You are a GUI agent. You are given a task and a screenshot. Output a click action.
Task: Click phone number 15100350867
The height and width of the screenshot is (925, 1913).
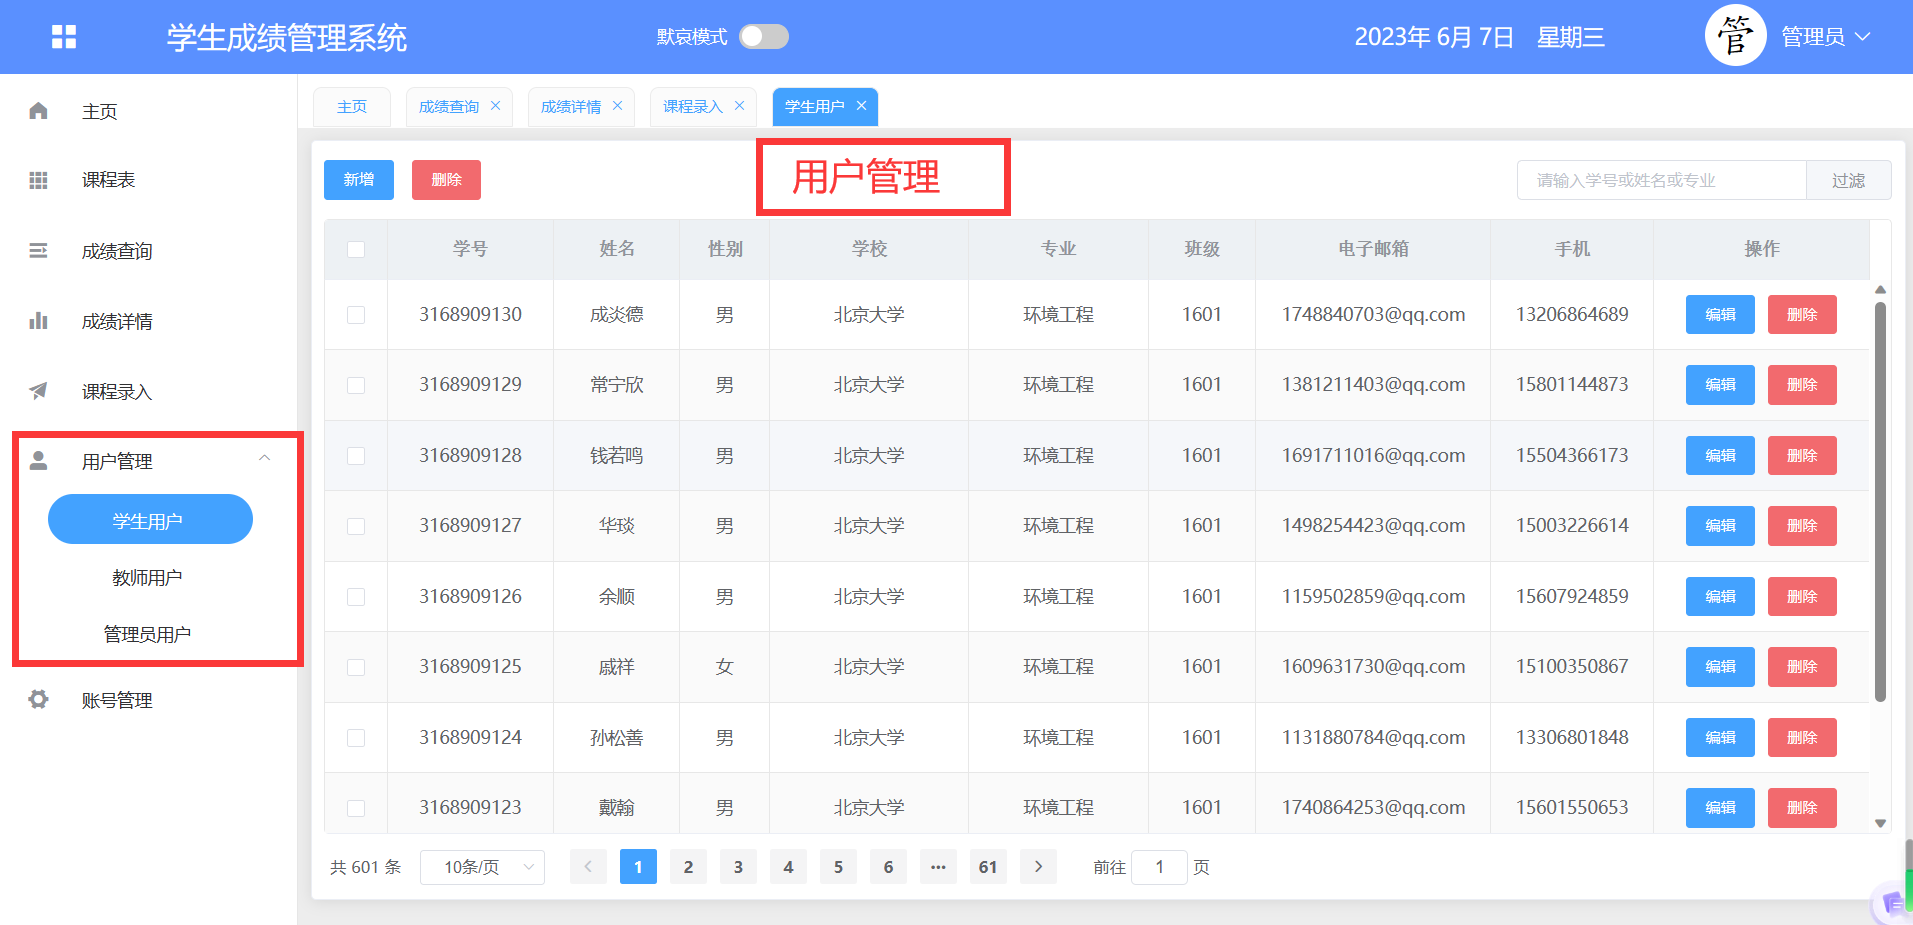(1572, 667)
